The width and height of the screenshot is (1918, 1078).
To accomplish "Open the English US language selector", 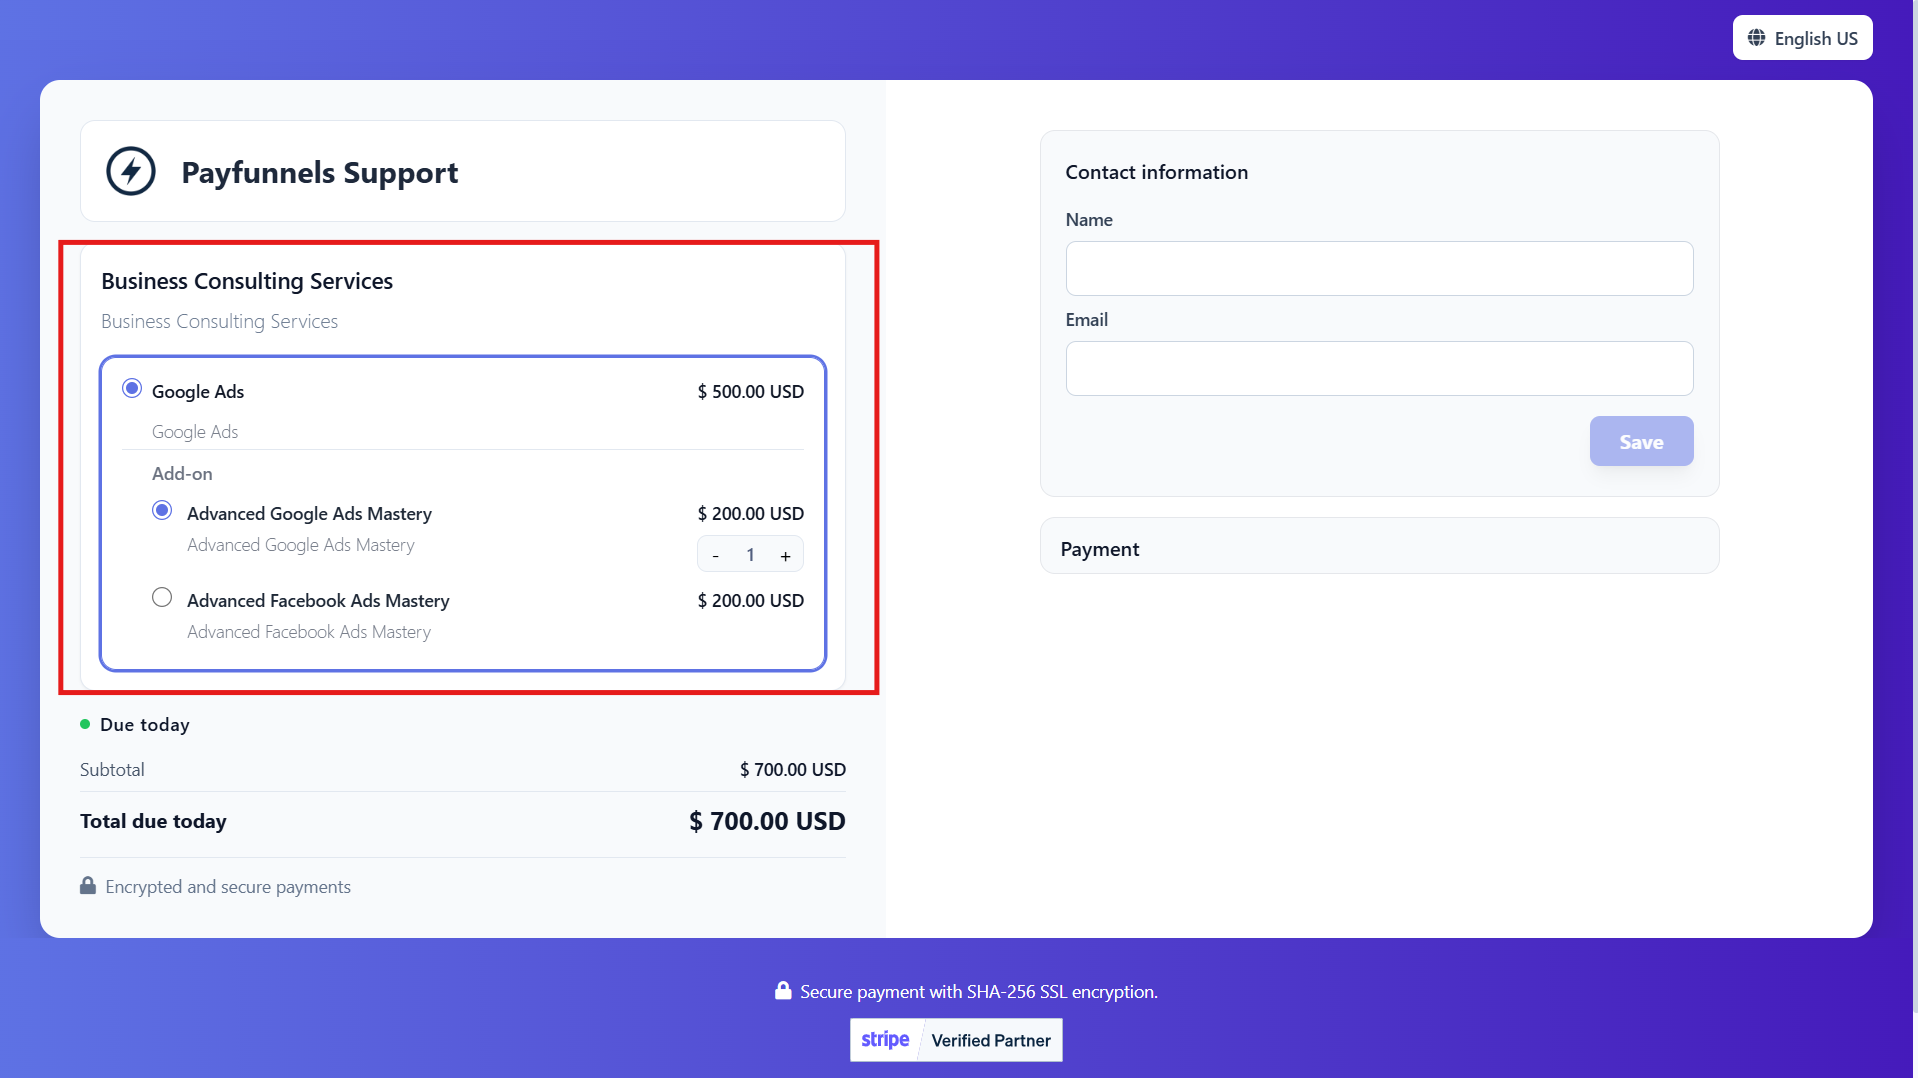I will point(1802,38).
